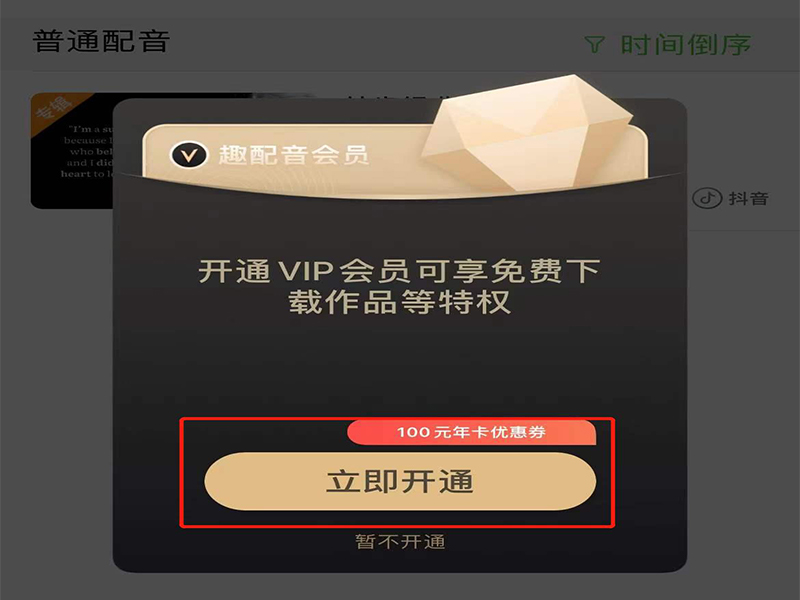
Task: Tap the 载作品等特权 second line of text
Action: pyautogui.click(x=399, y=302)
